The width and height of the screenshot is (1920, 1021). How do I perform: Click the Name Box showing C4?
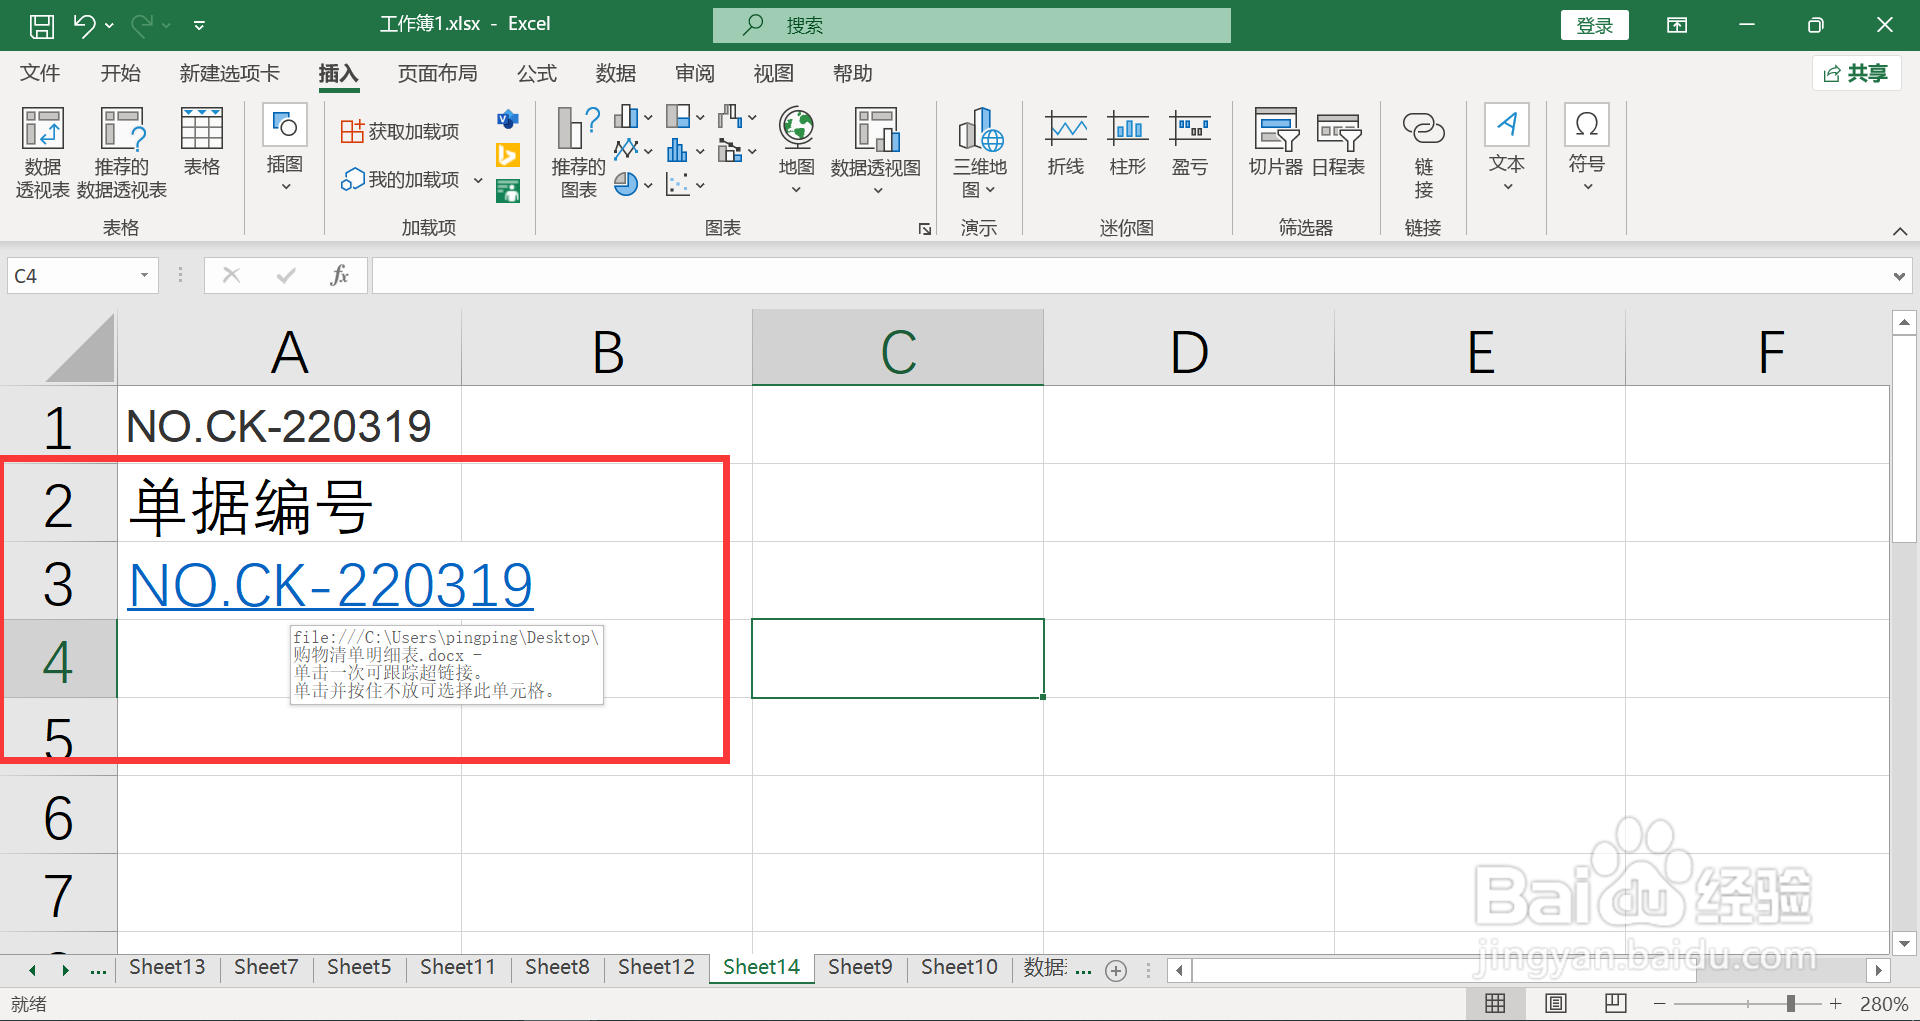click(82, 276)
